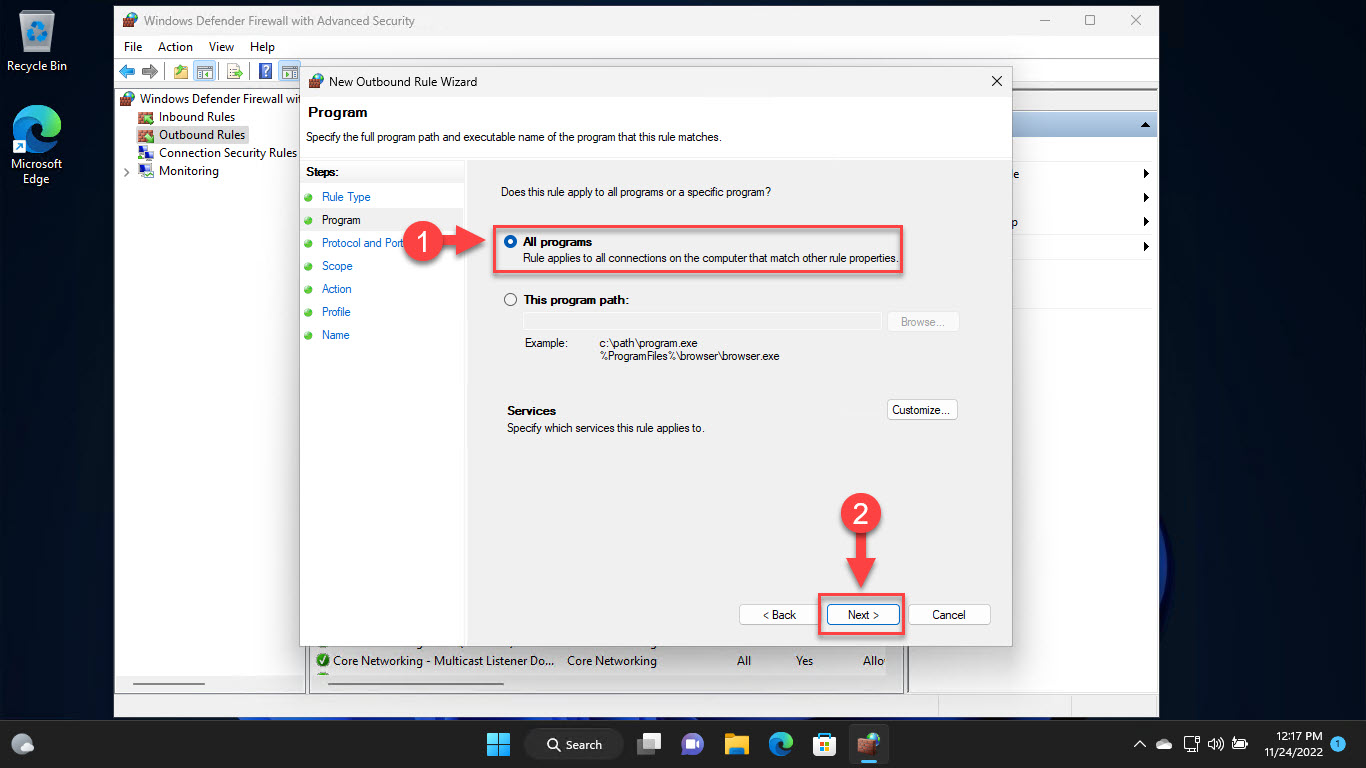Click the Next button in the wizard

[x=861, y=614]
